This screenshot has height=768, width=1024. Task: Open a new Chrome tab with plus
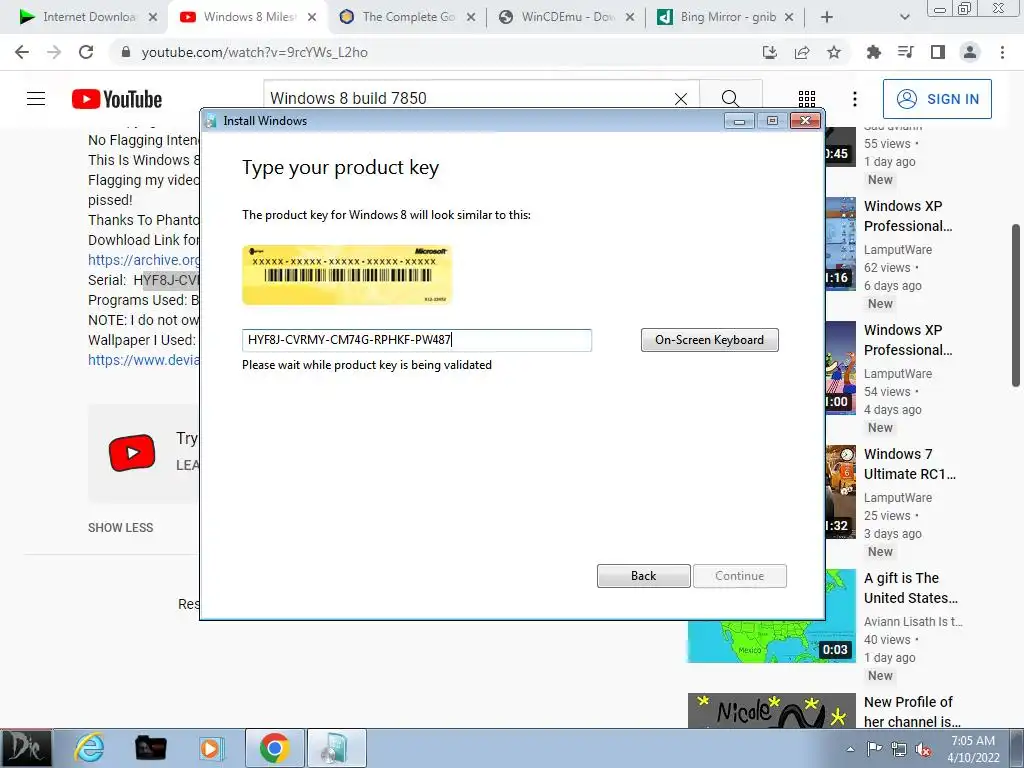click(x=827, y=18)
